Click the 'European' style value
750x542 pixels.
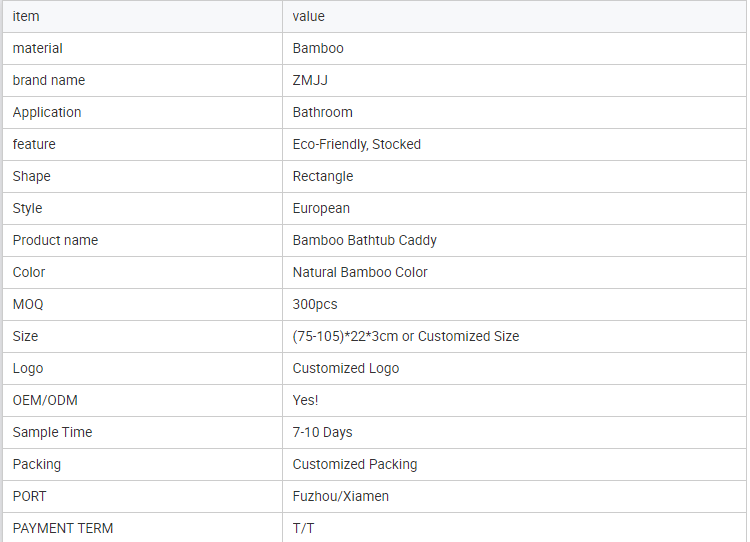pyautogui.click(x=321, y=208)
